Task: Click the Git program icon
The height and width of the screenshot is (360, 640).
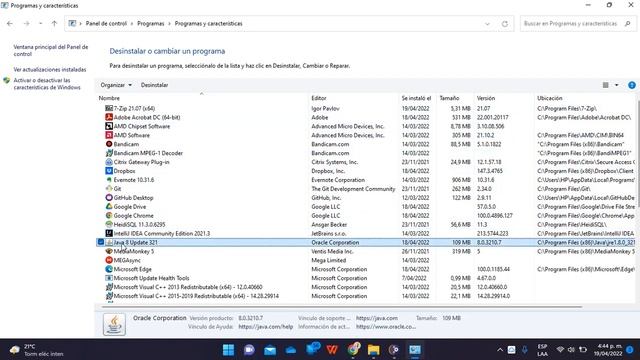Action: 109,189
